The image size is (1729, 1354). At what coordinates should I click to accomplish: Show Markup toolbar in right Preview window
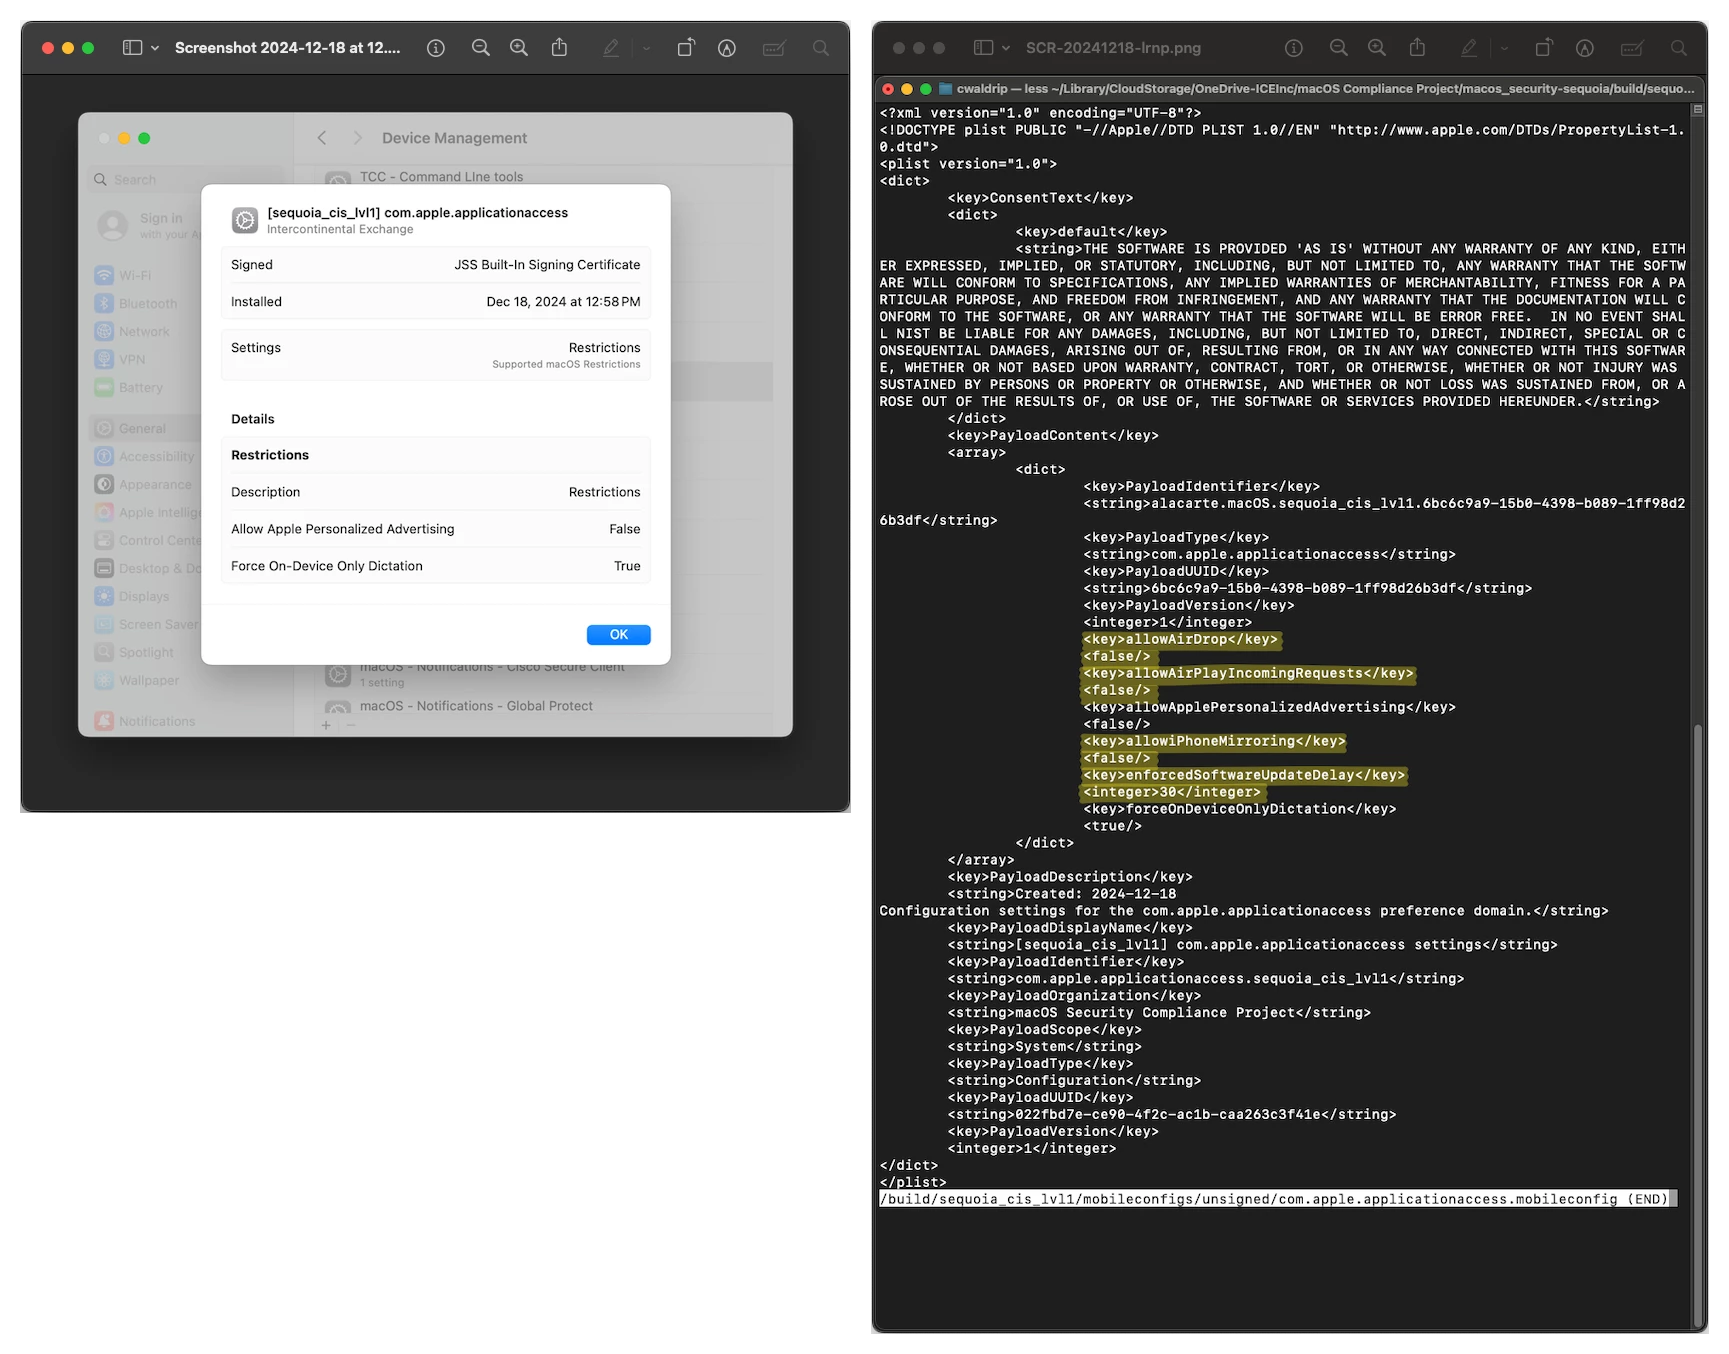coord(1585,48)
